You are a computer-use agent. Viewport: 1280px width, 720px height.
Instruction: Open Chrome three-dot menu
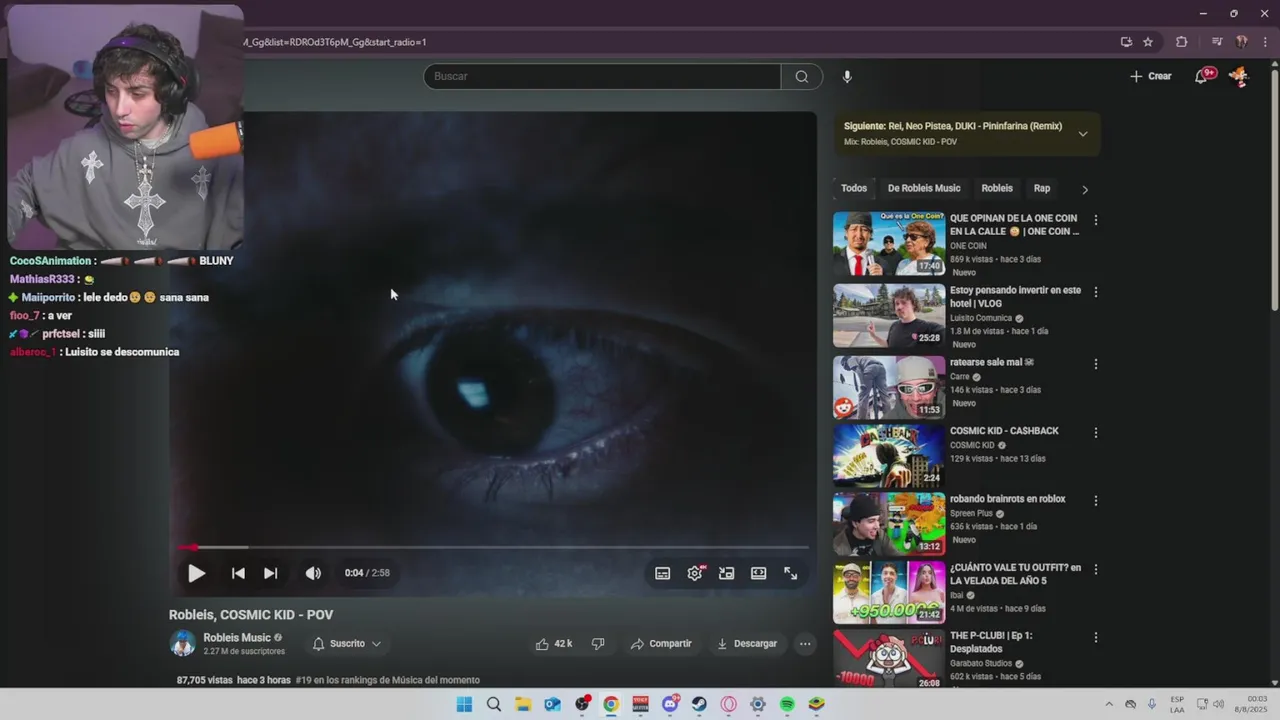coord(1263,42)
